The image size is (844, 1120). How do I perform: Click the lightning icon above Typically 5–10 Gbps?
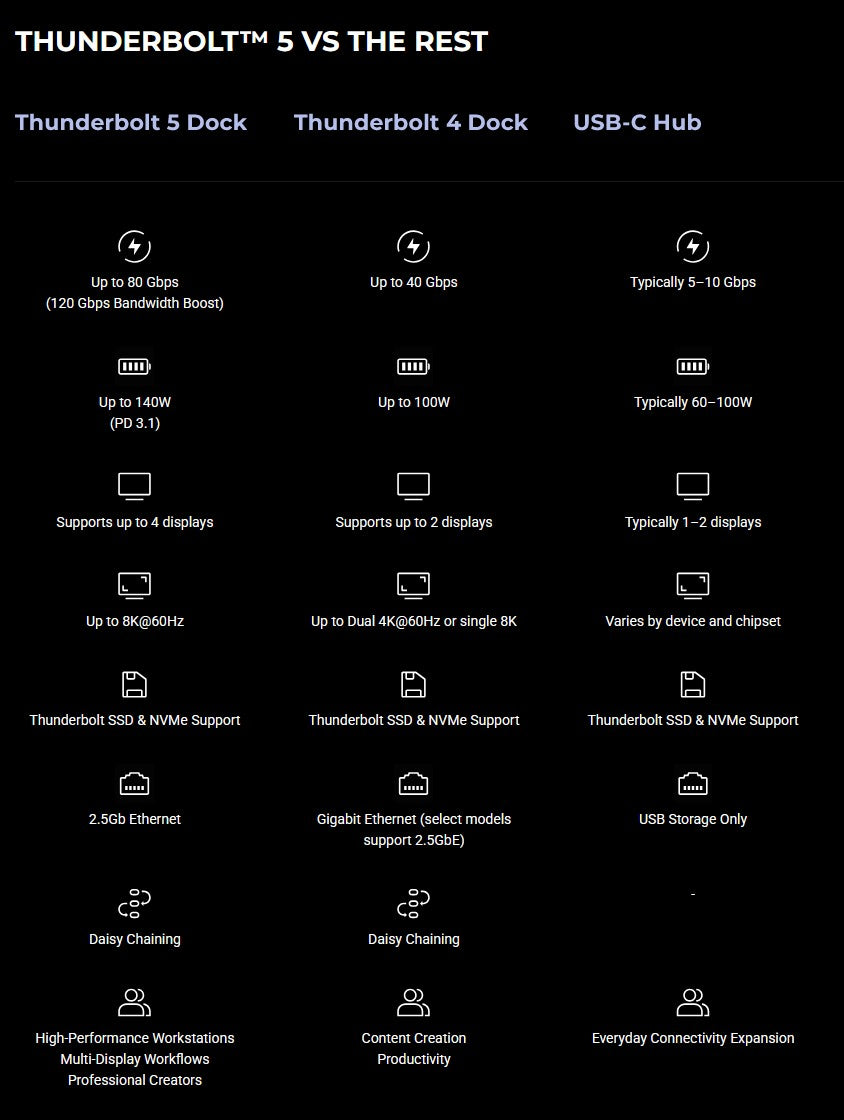(693, 246)
